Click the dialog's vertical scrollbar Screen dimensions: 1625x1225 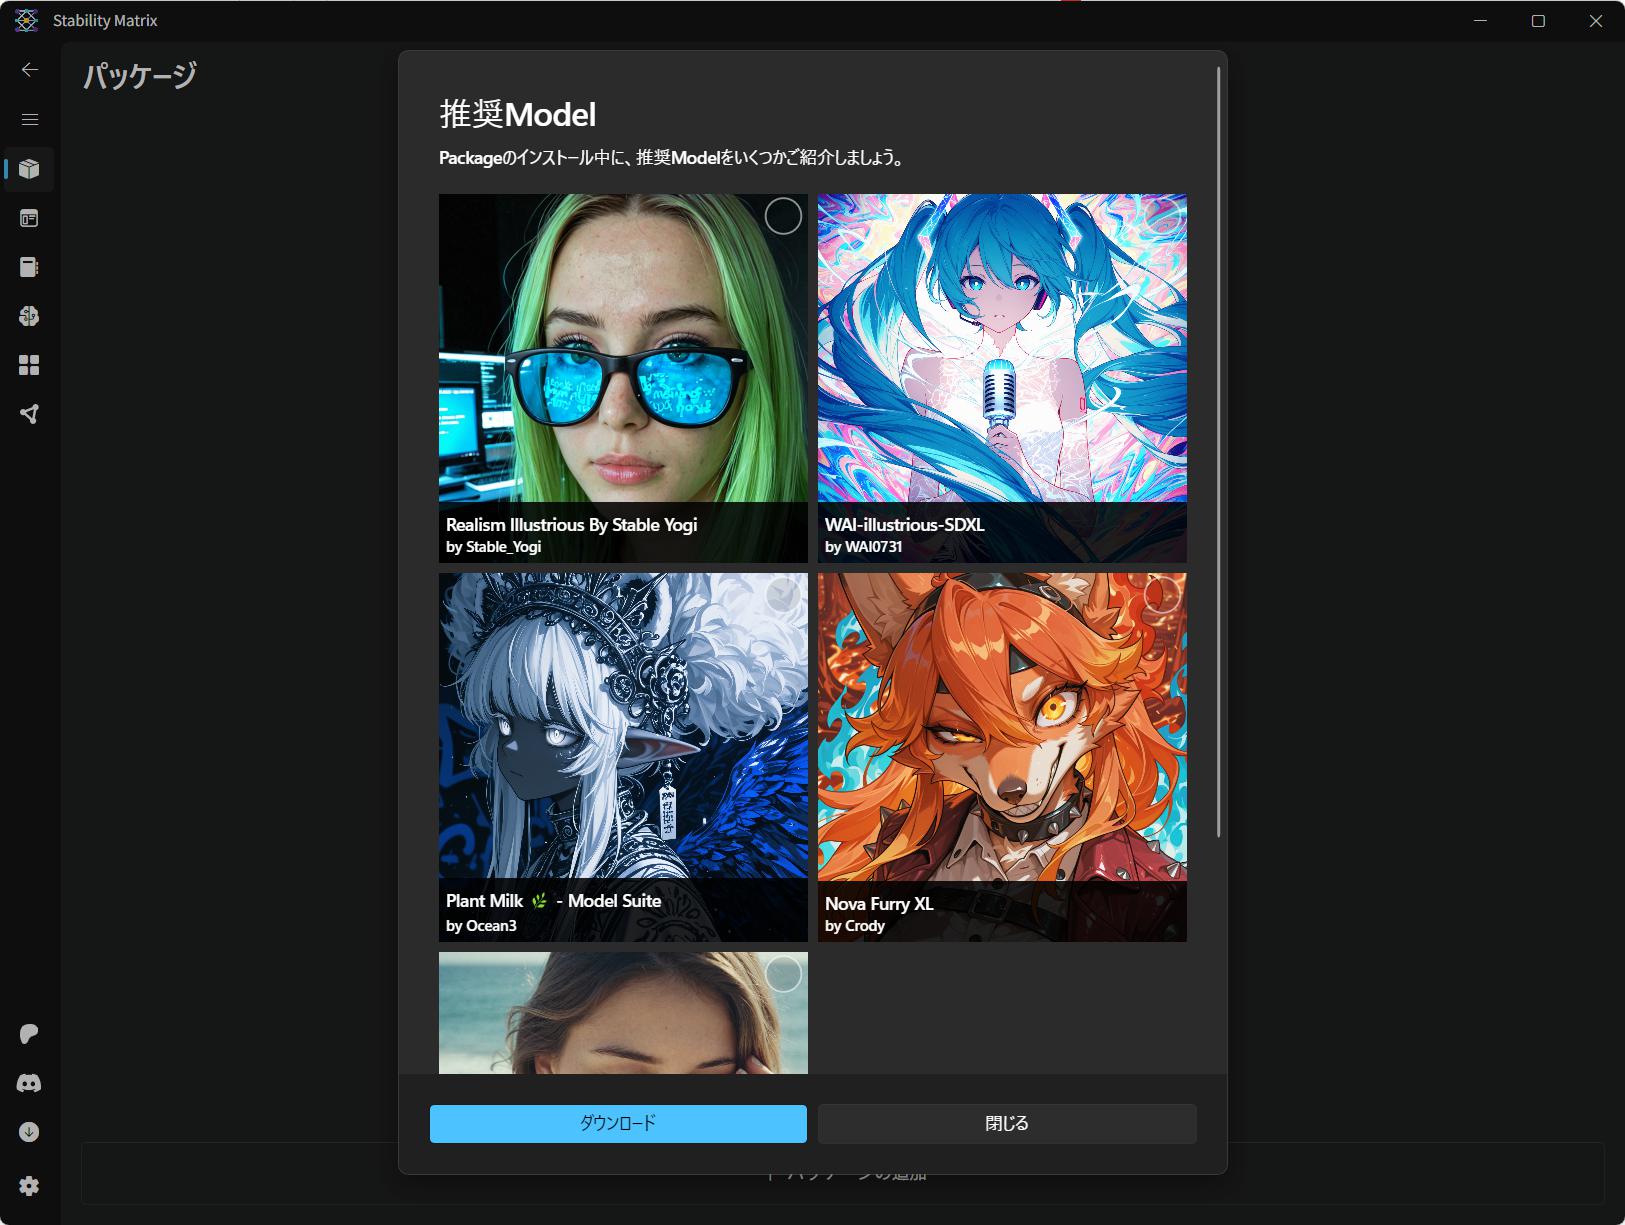[1218, 450]
